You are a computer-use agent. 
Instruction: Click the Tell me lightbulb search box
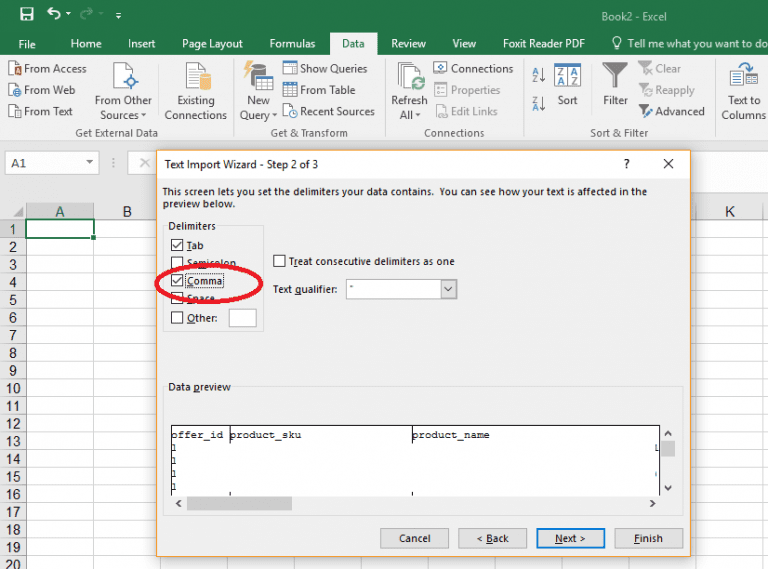[x=690, y=44]
